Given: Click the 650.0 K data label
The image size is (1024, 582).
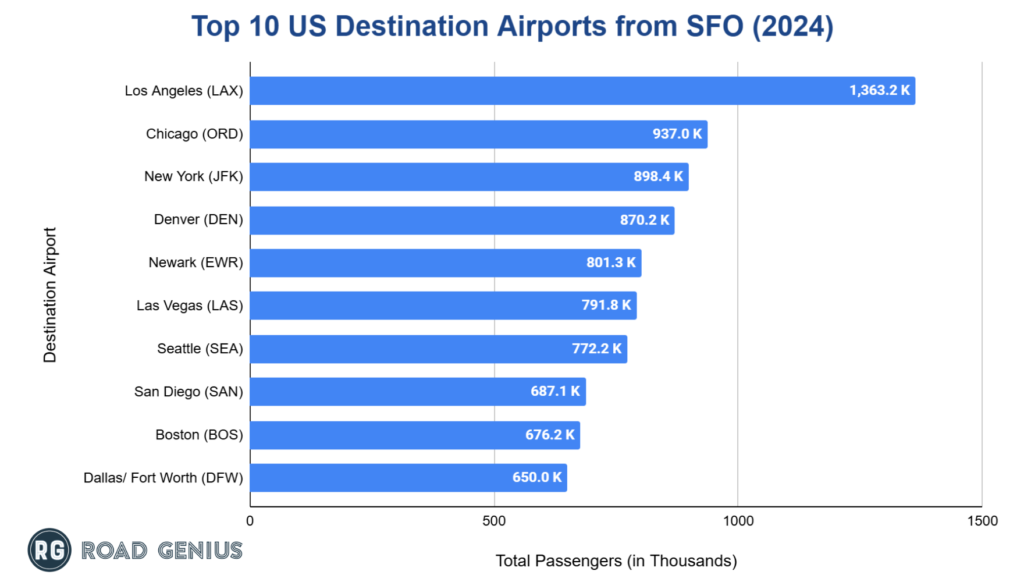Looking at the screenshot, I should tap(537, 478).
